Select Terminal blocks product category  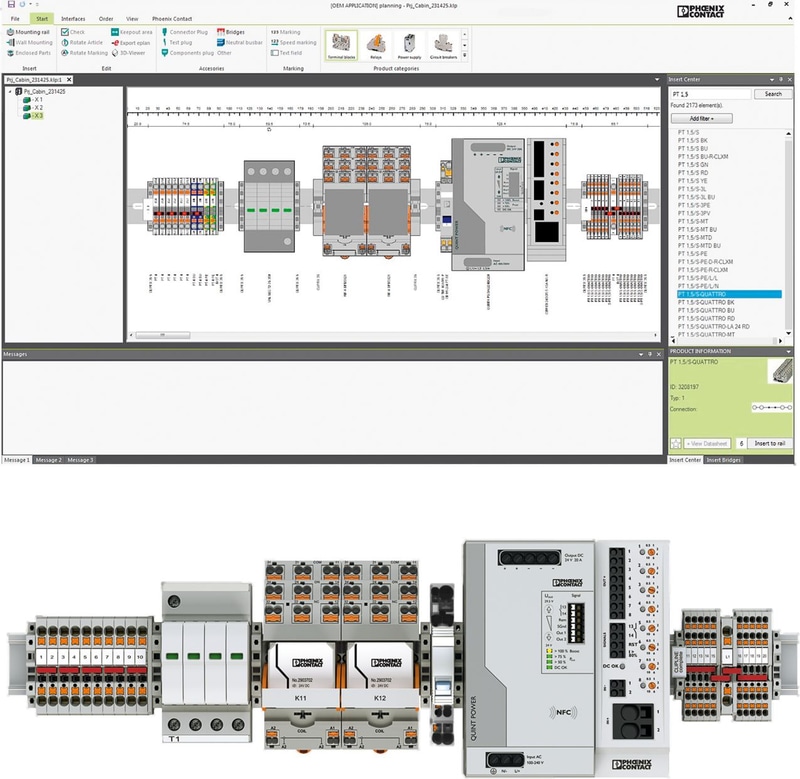click(x=341, y=45)
